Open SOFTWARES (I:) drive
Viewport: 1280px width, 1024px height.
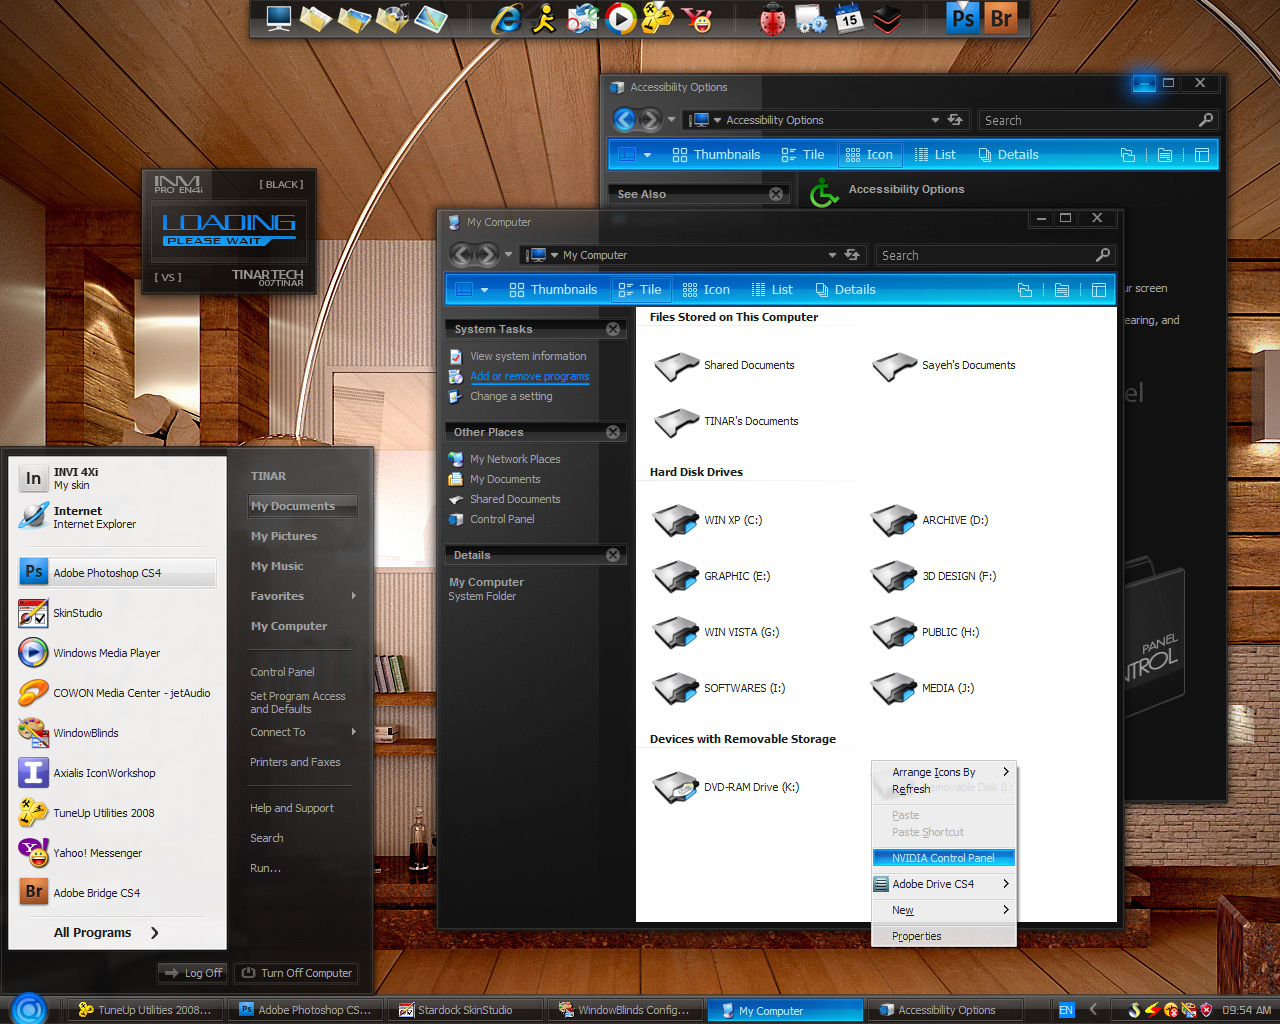(719, 688)
